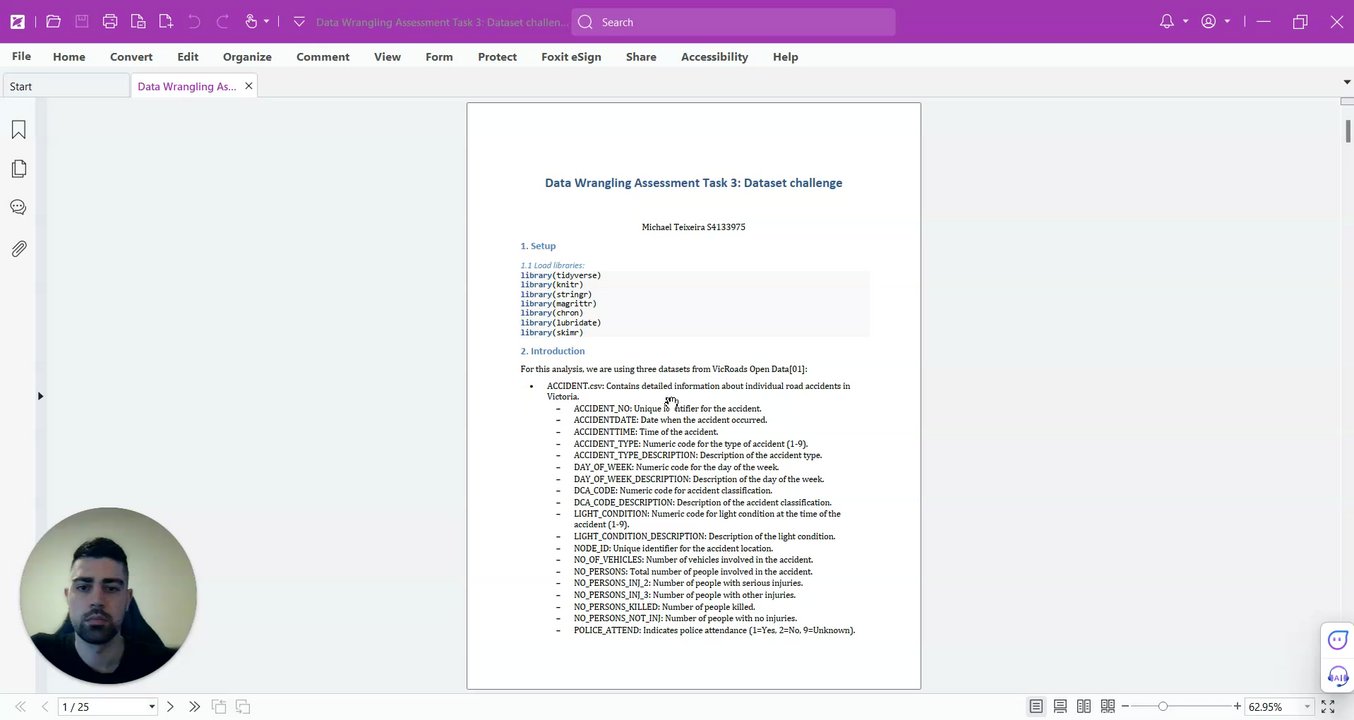Enable continuous facing view mode

[1108, 707]
